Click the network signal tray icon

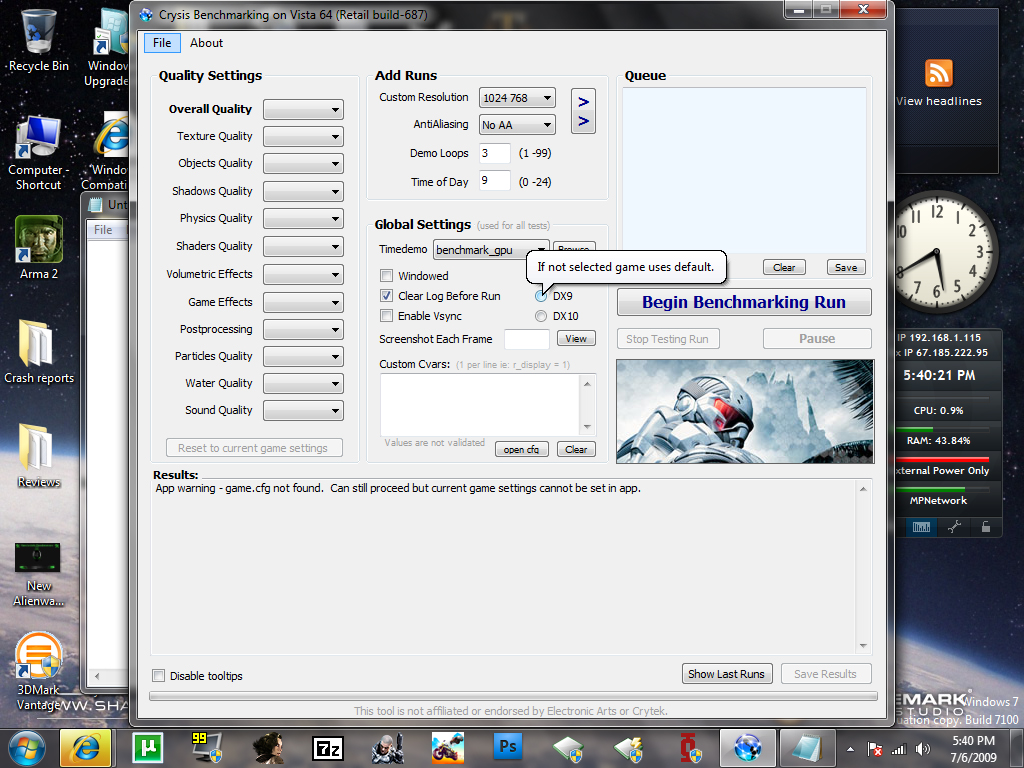click(899, 749)
